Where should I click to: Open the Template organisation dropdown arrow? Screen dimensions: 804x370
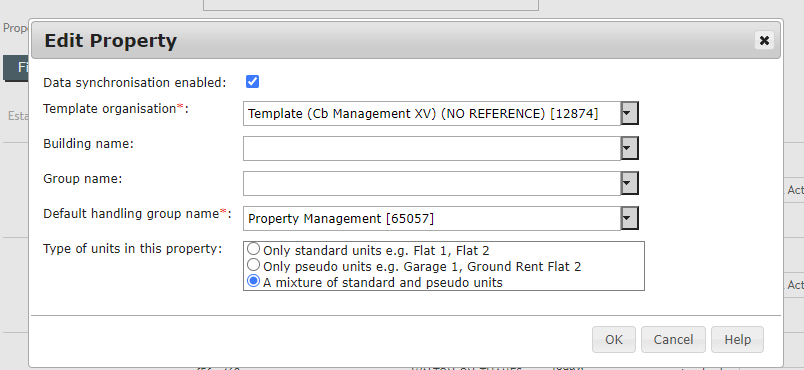[x=629, y=113]
